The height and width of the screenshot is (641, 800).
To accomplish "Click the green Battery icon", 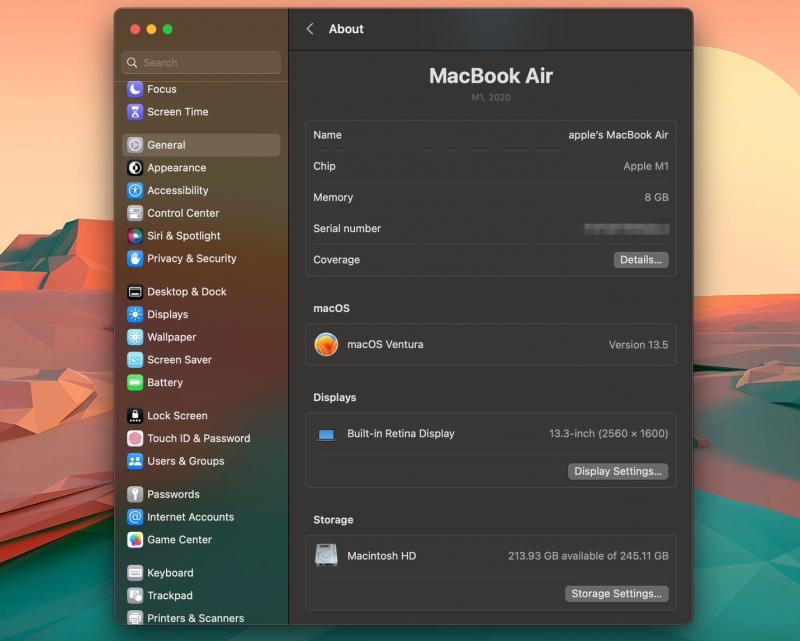I will point(135,382).
